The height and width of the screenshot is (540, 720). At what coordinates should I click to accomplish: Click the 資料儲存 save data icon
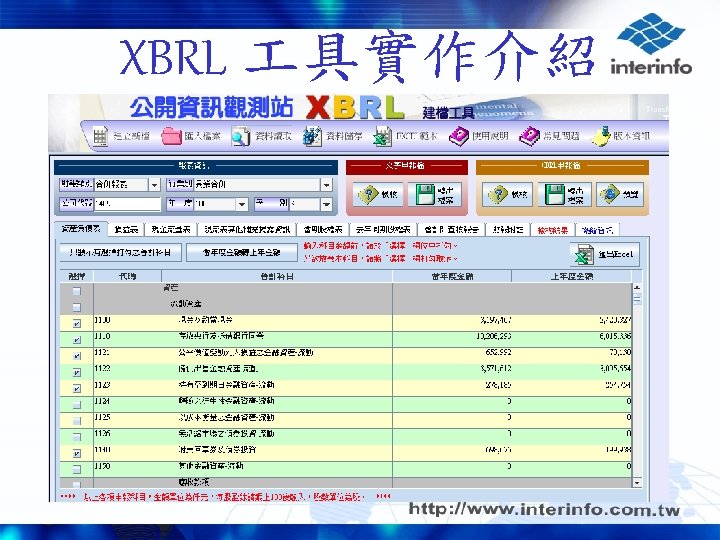312,136
